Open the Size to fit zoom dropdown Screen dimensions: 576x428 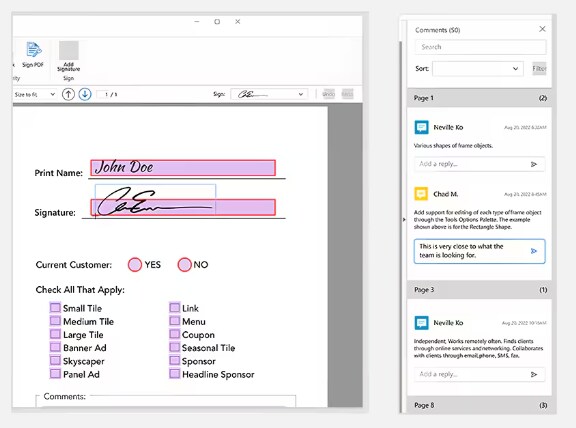click(x=34, y=94)
